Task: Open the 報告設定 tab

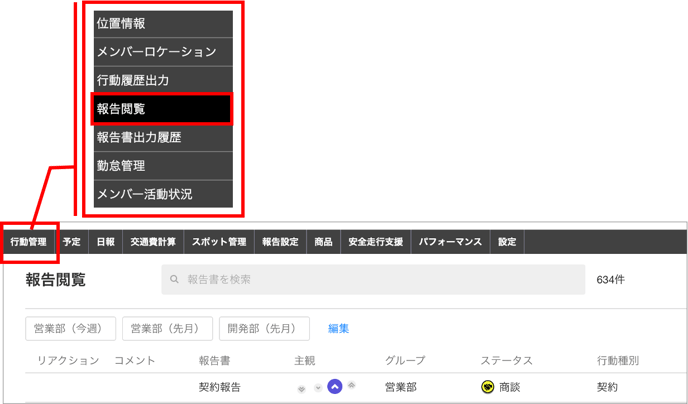Action: point(280,242)
